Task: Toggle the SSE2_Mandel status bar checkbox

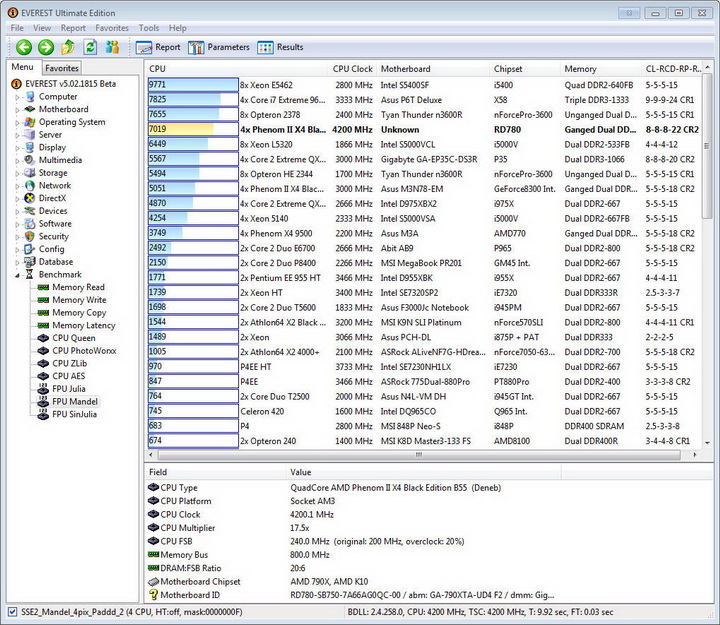Action: 13,612
